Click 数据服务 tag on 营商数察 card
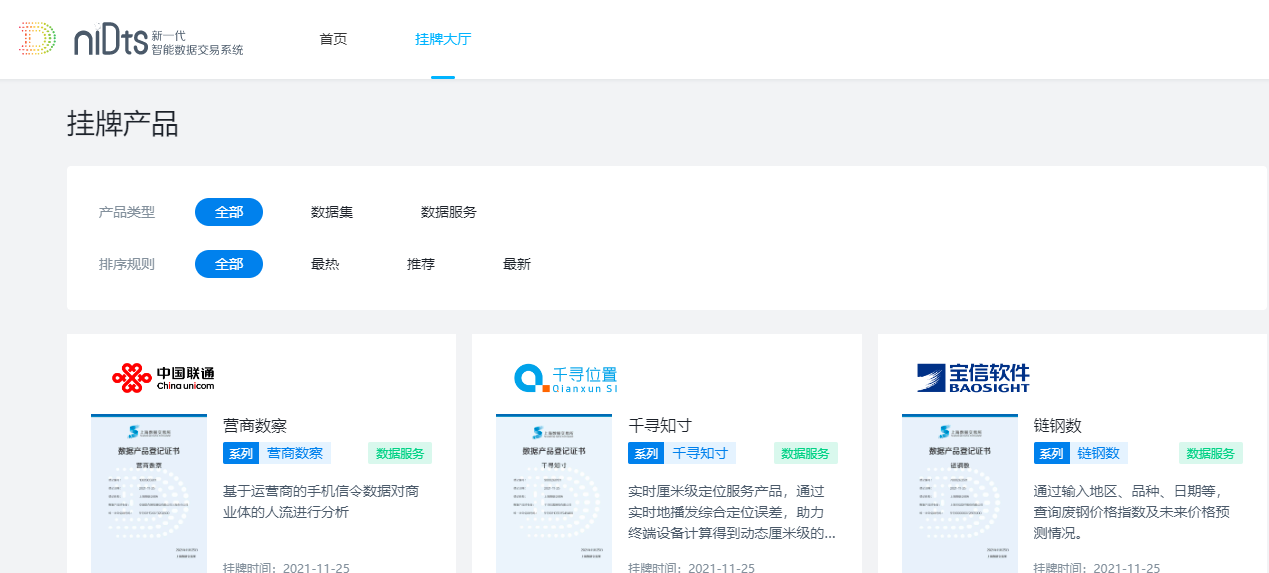 point(400,453)
